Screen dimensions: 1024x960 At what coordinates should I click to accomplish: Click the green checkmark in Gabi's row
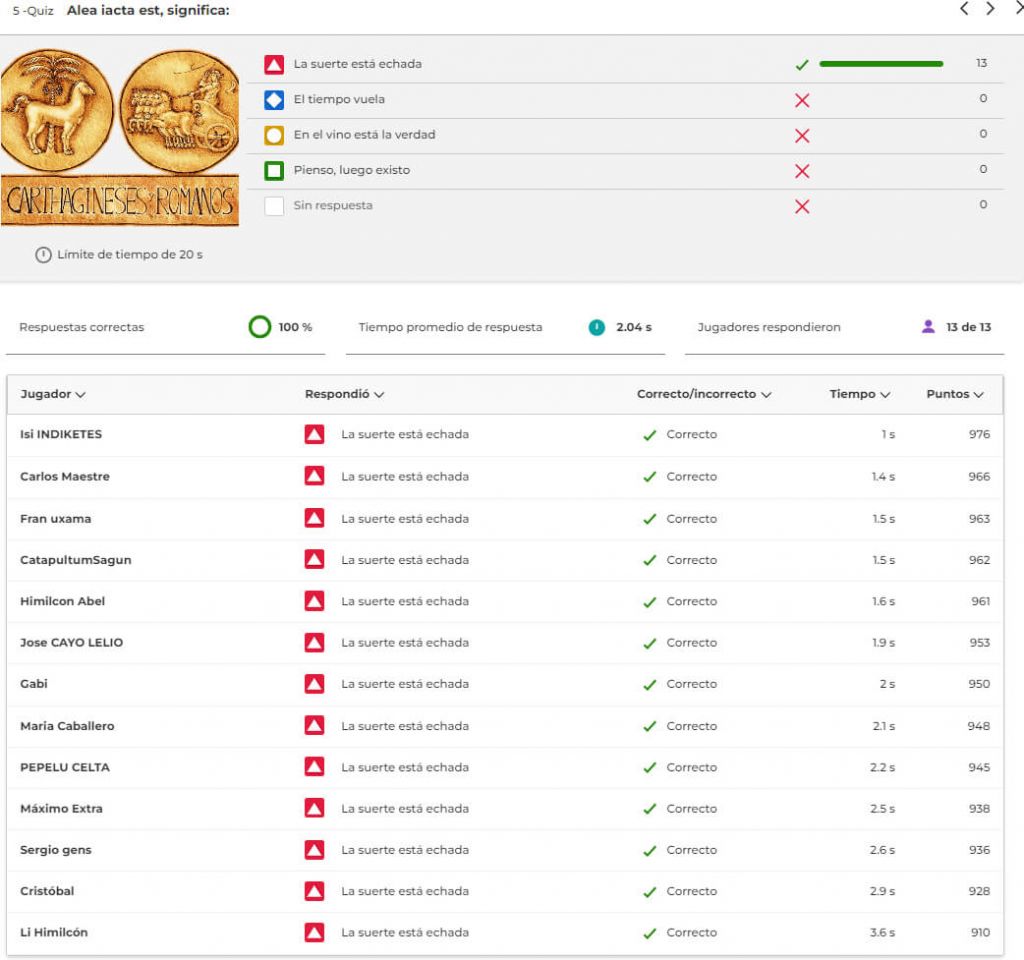(x=650, y=685)
